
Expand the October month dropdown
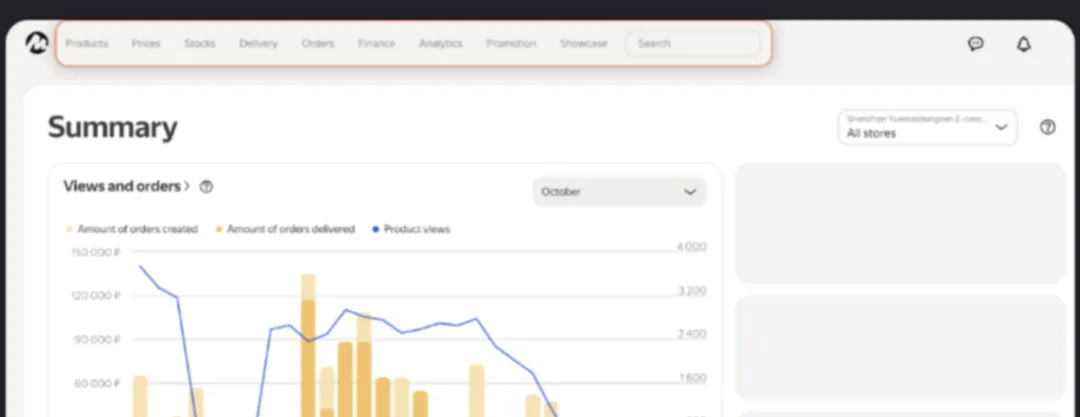point(619,192)
